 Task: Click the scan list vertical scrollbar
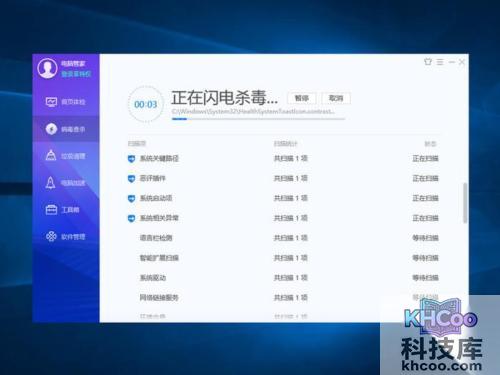tap(465, 203)
